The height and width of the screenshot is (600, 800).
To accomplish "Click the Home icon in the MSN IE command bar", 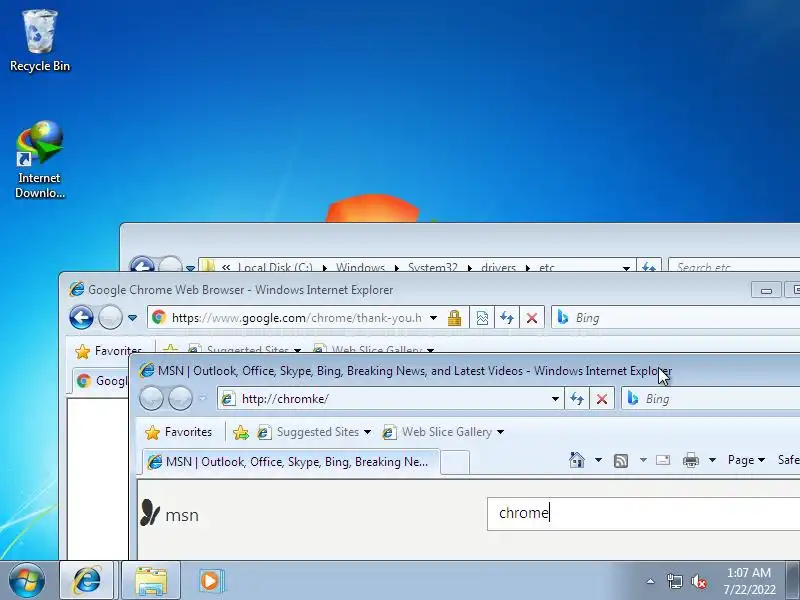I will click(577, 460).
